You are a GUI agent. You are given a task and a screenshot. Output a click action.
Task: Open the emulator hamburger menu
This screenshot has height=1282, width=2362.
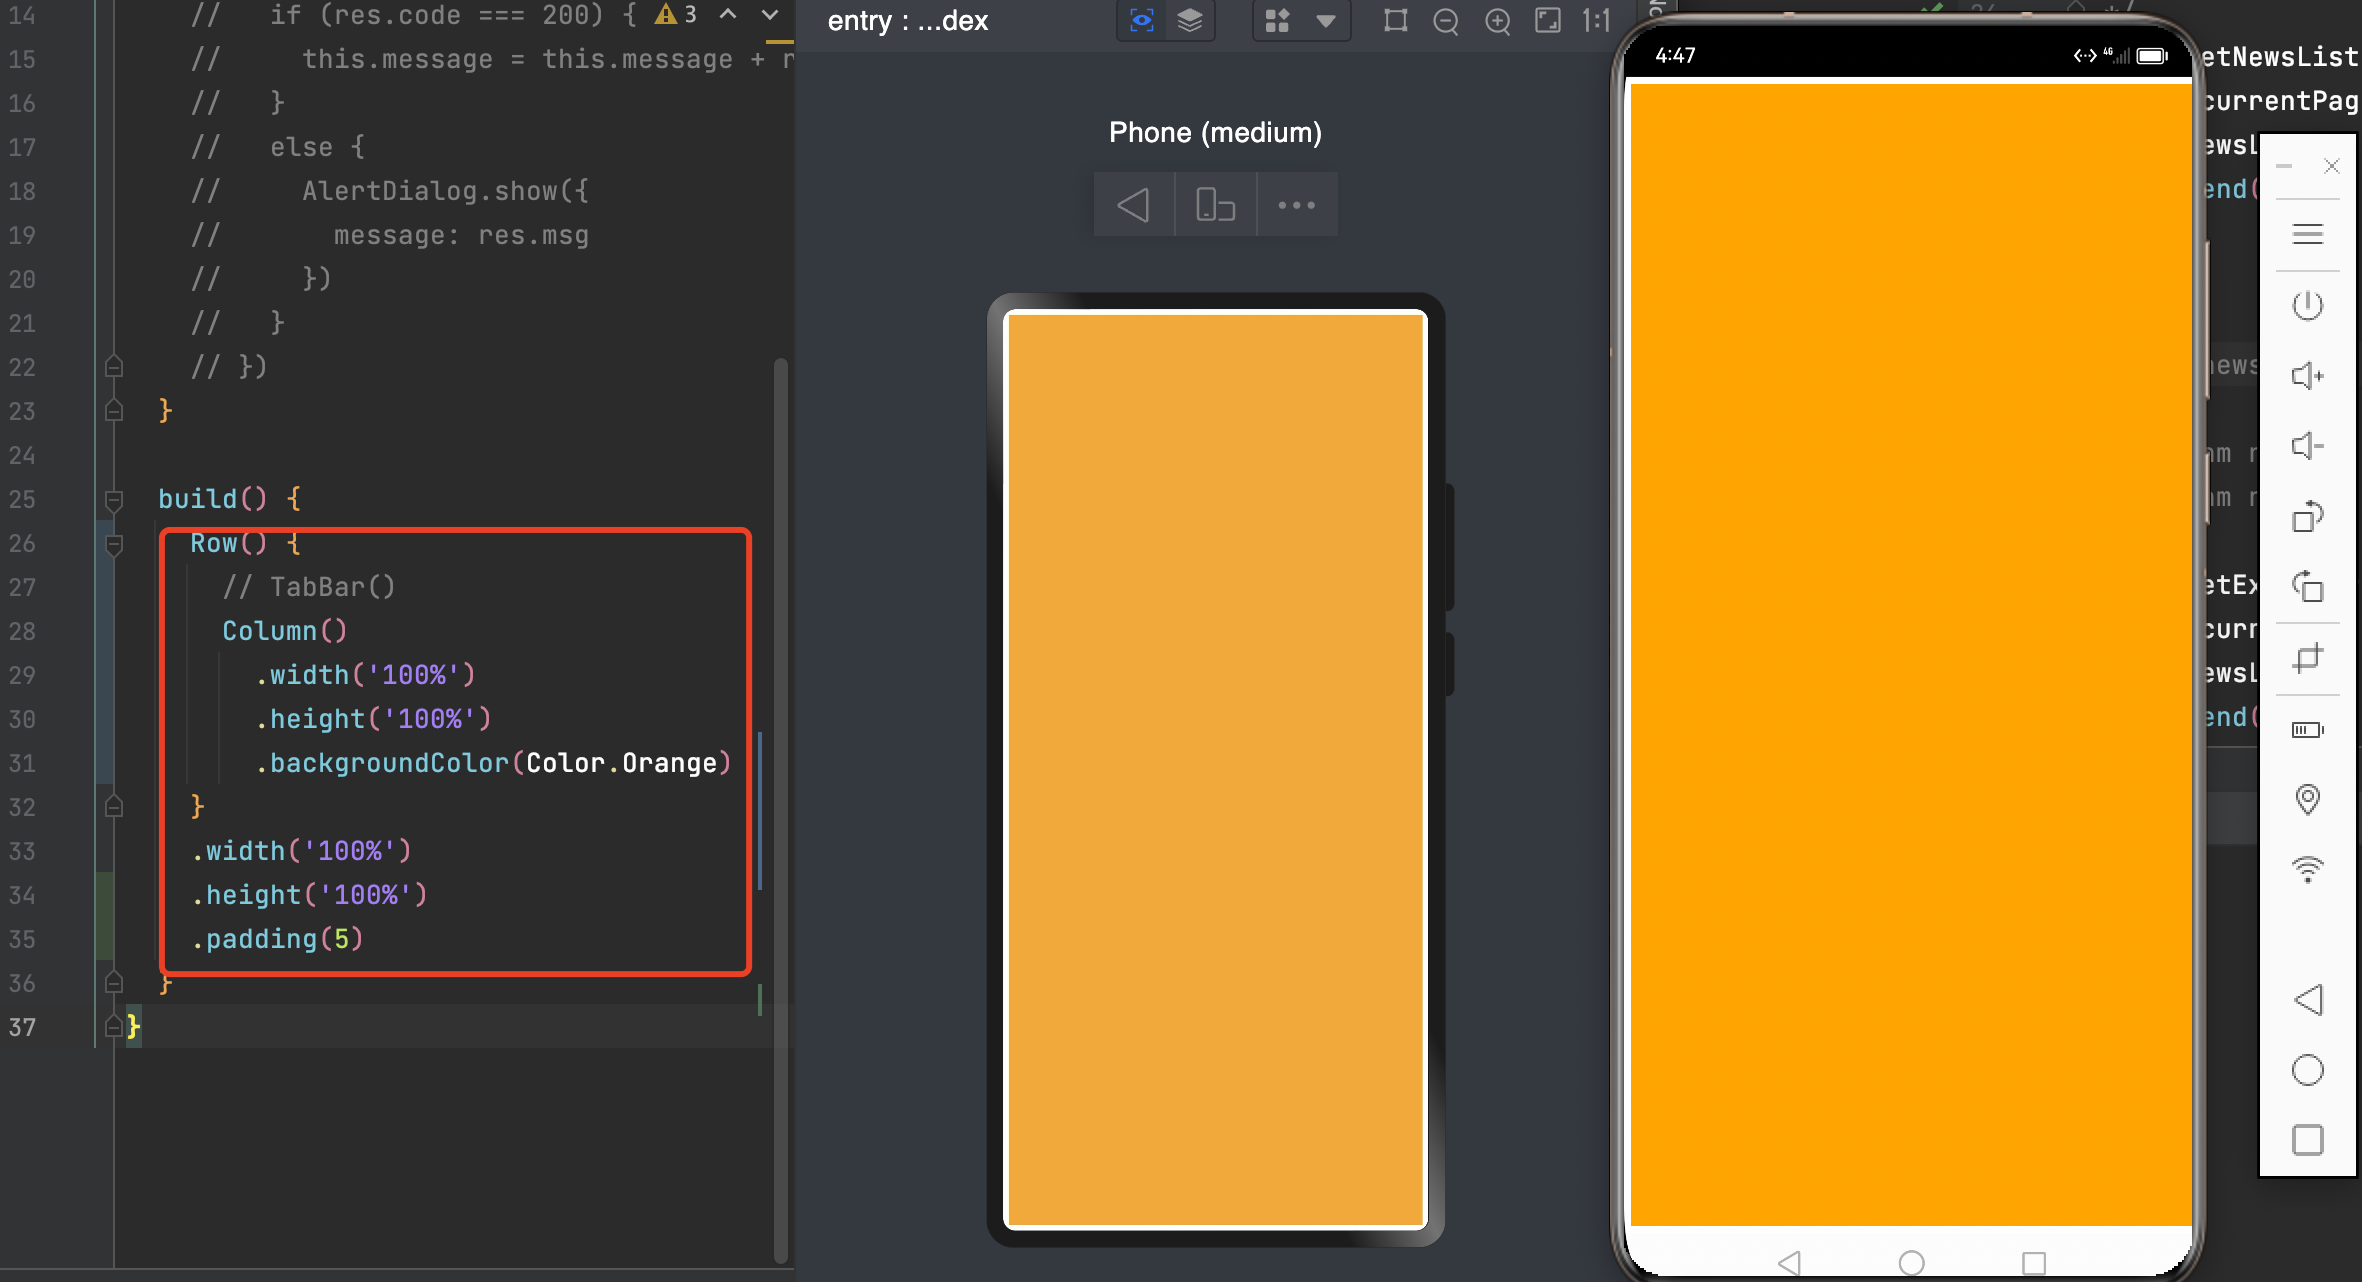pyautogui.click(x=2307, y=235)
